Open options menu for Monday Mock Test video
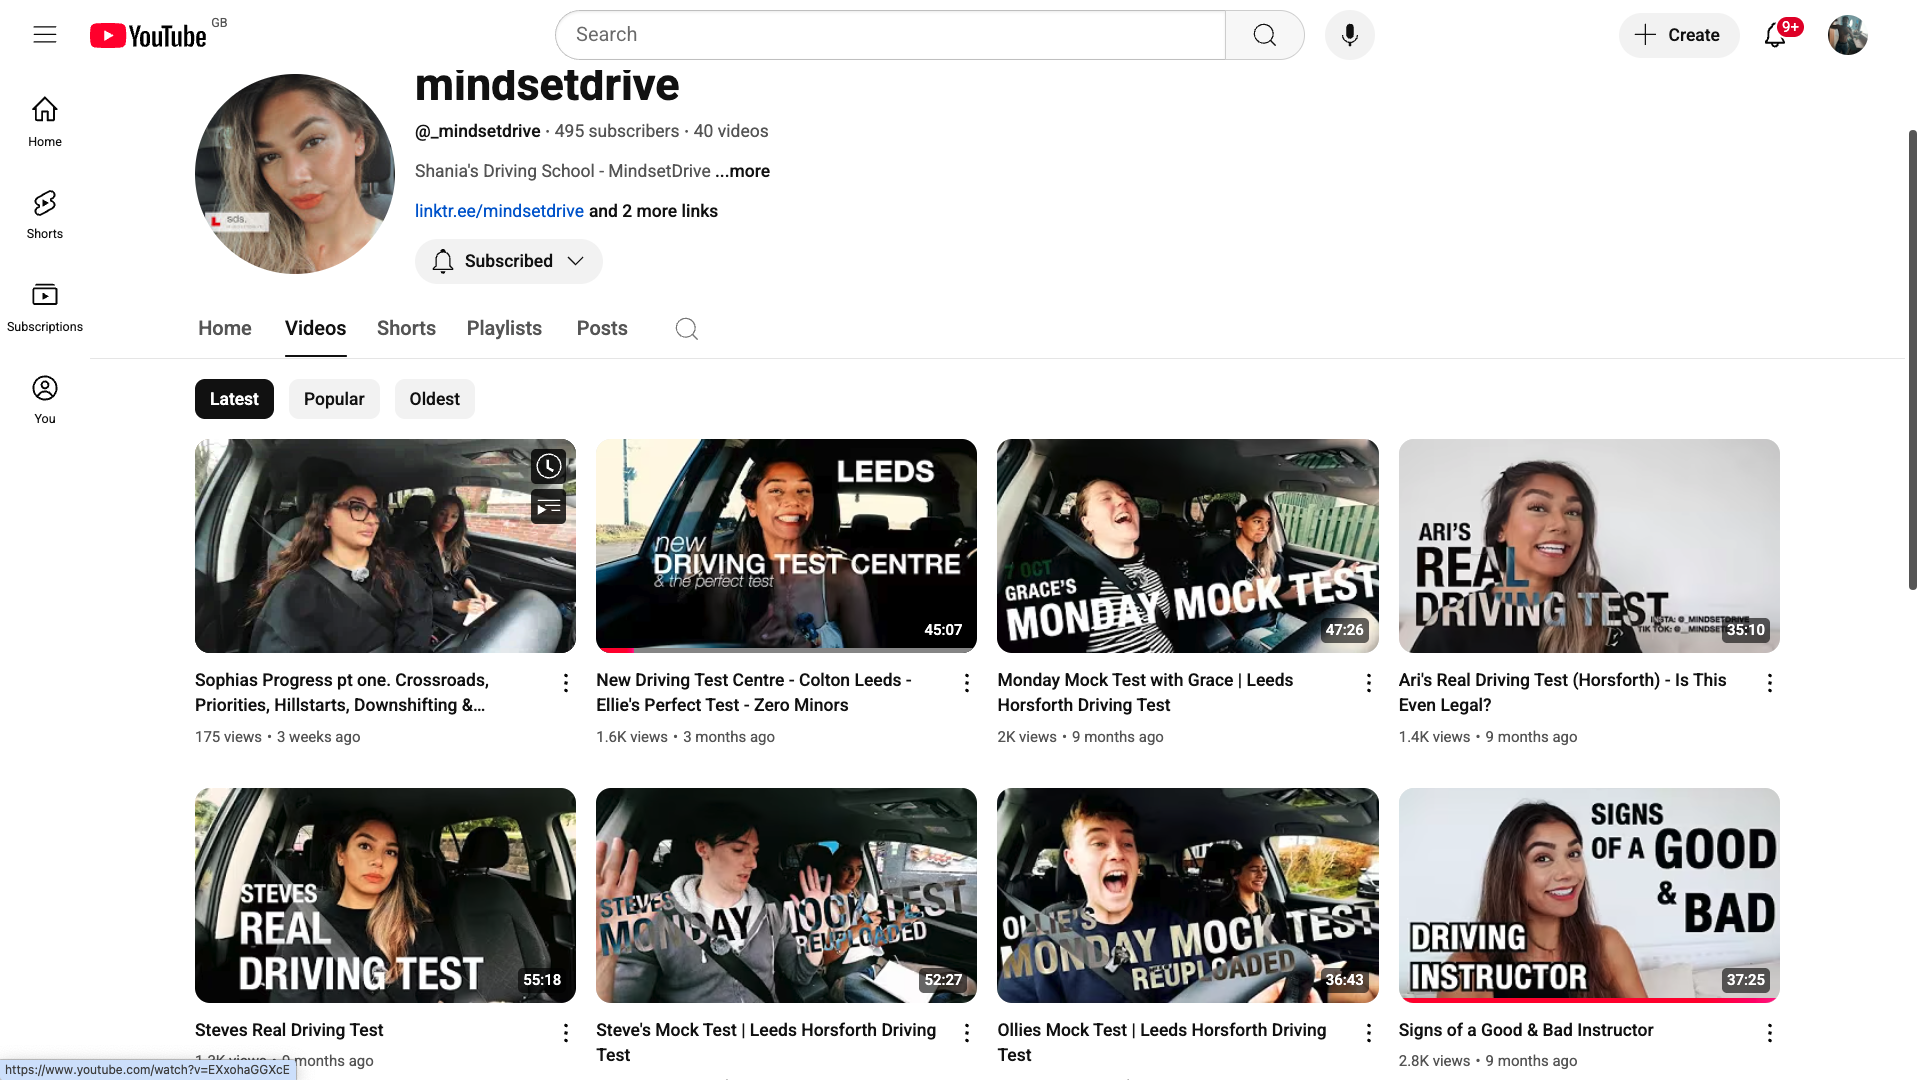 pos(1368,683)
